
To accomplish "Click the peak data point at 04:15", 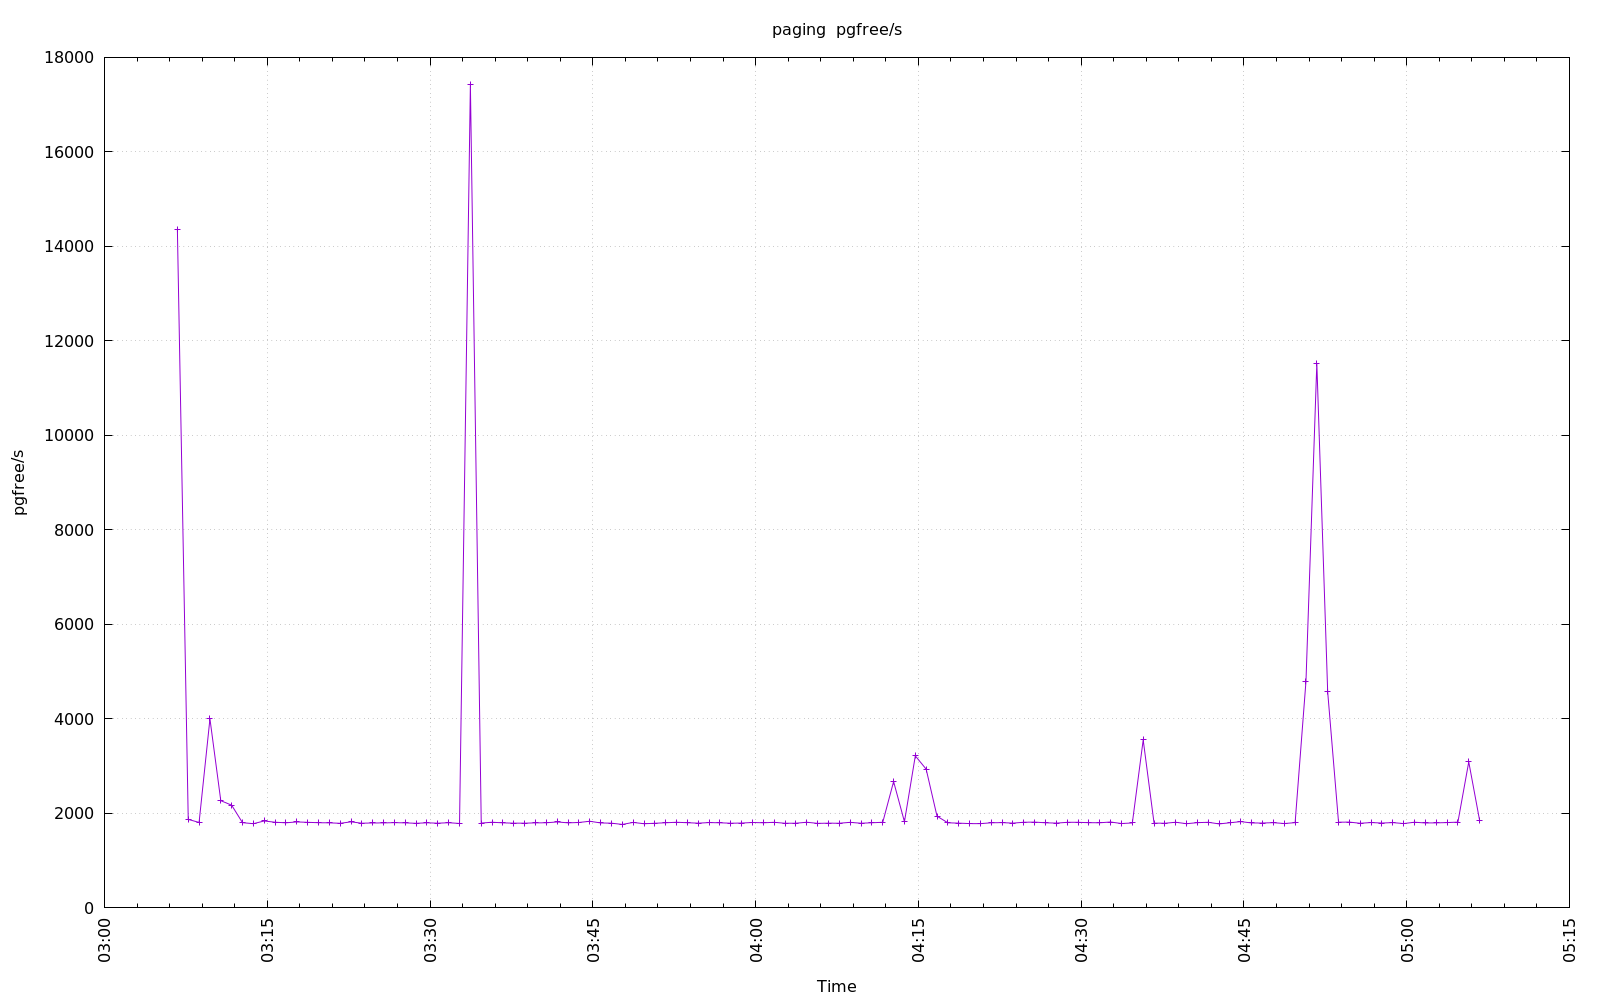I will click(x=915, y=755).
